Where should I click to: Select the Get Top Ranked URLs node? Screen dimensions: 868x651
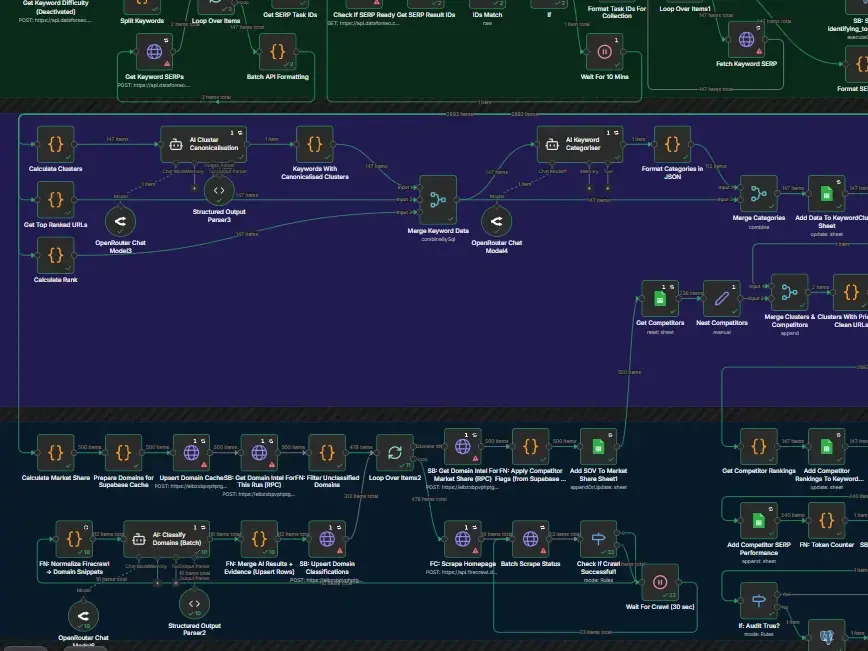coord(56,200)
